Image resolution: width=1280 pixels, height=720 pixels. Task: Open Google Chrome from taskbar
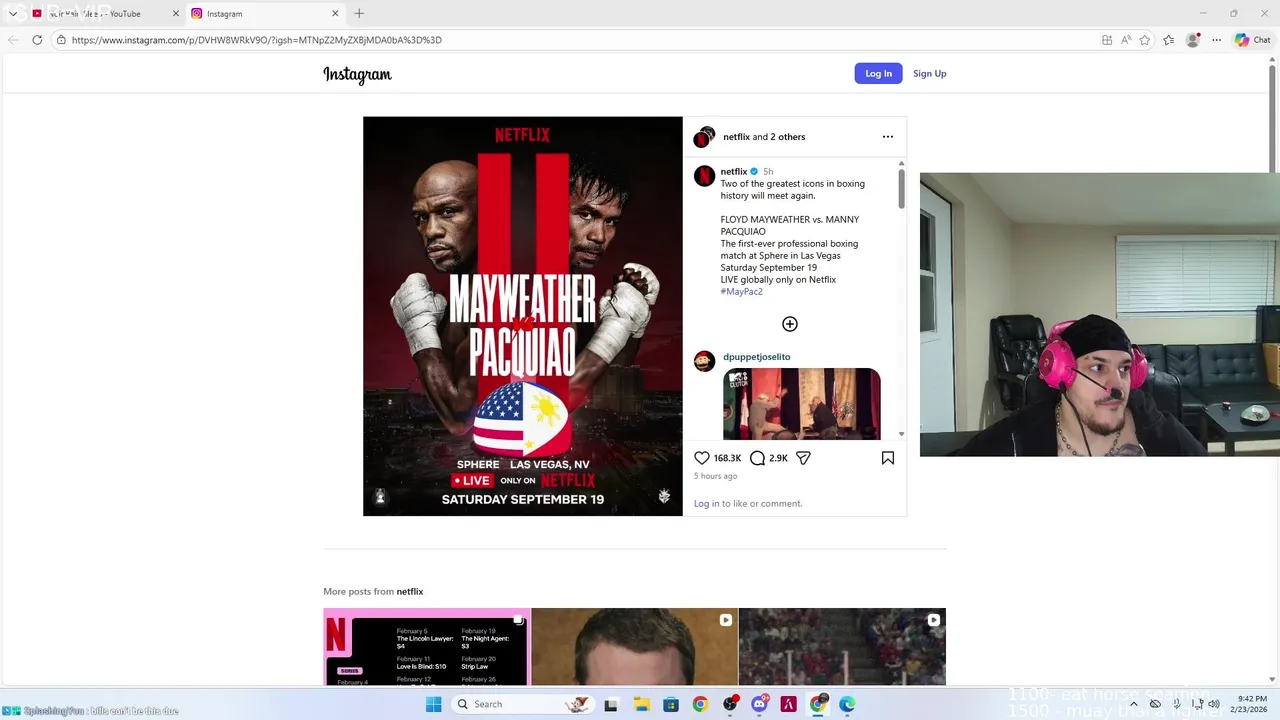pos(700,704)
